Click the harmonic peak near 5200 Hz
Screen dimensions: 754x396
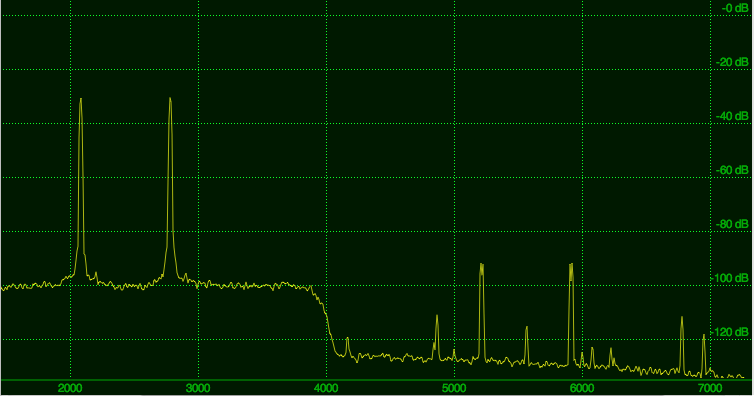pos(481,311)
